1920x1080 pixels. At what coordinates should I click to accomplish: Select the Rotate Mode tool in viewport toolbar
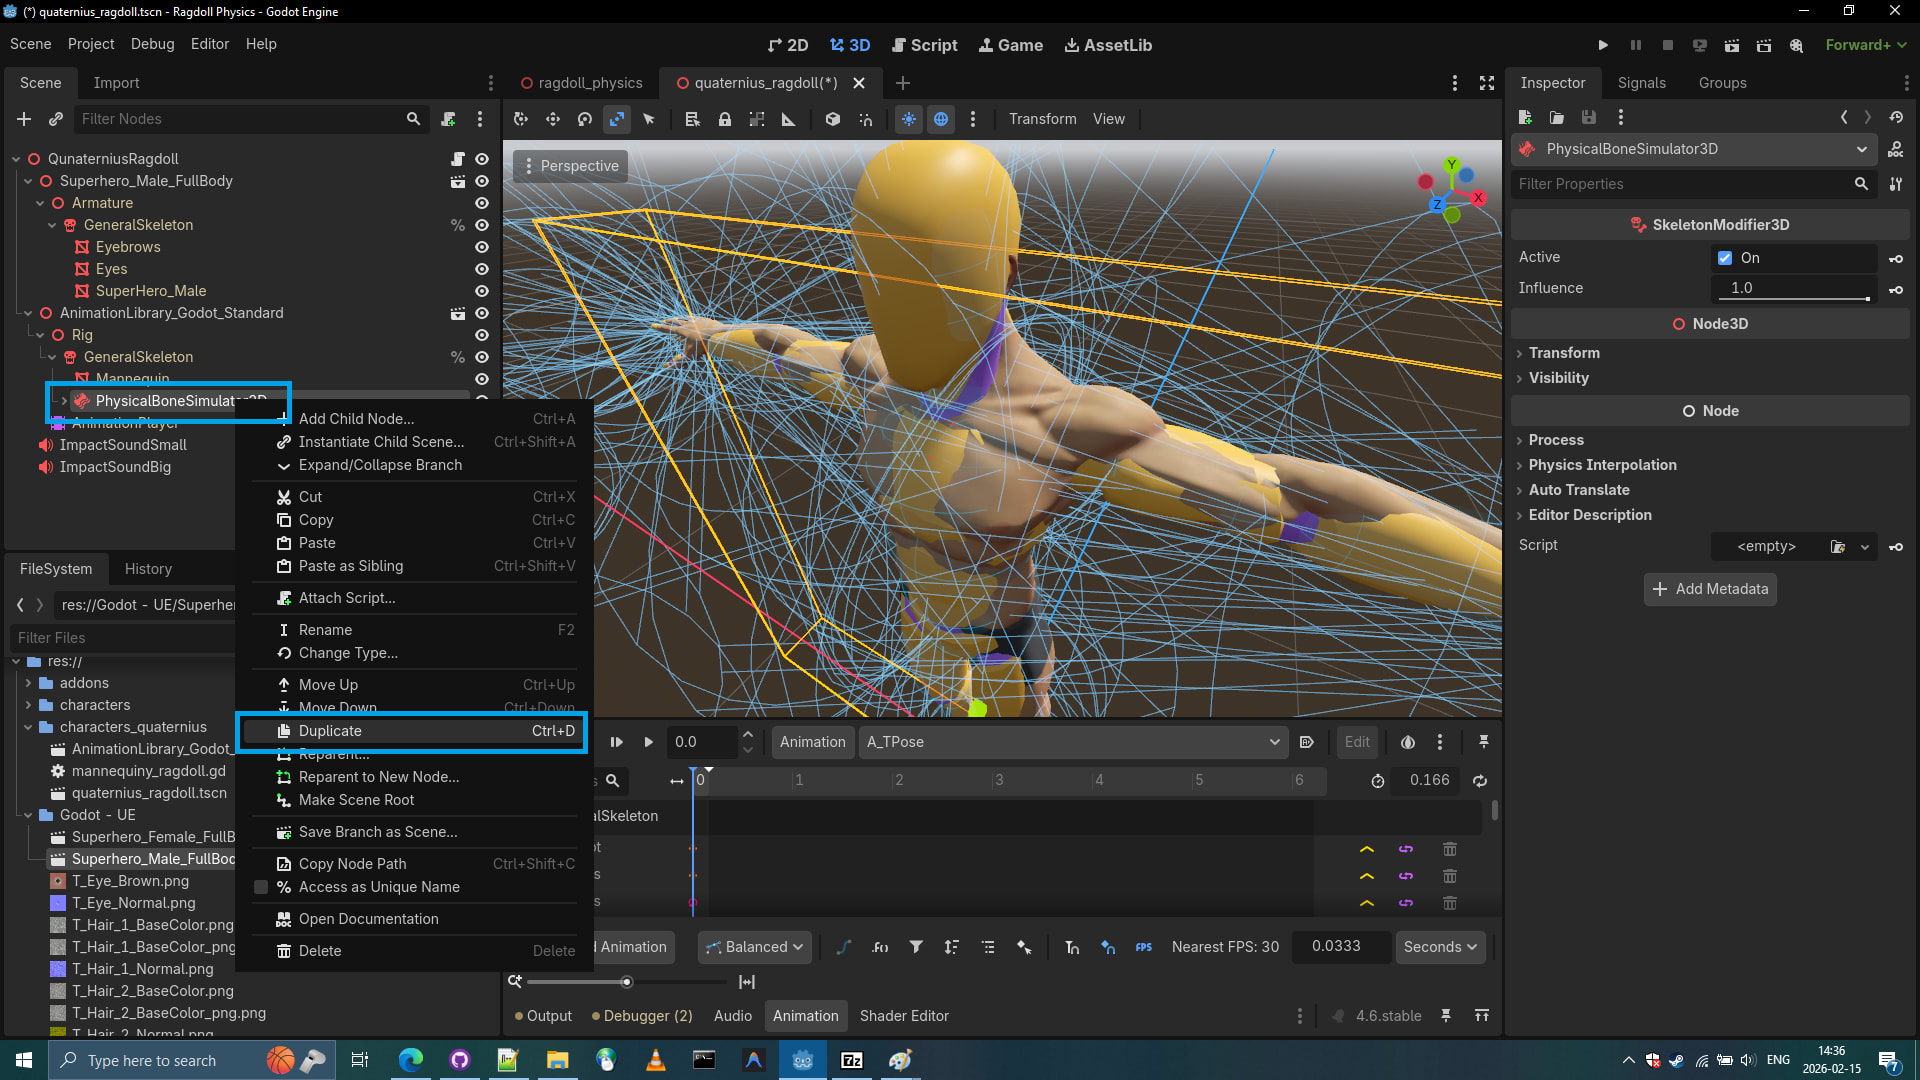(x=585, y=119)
